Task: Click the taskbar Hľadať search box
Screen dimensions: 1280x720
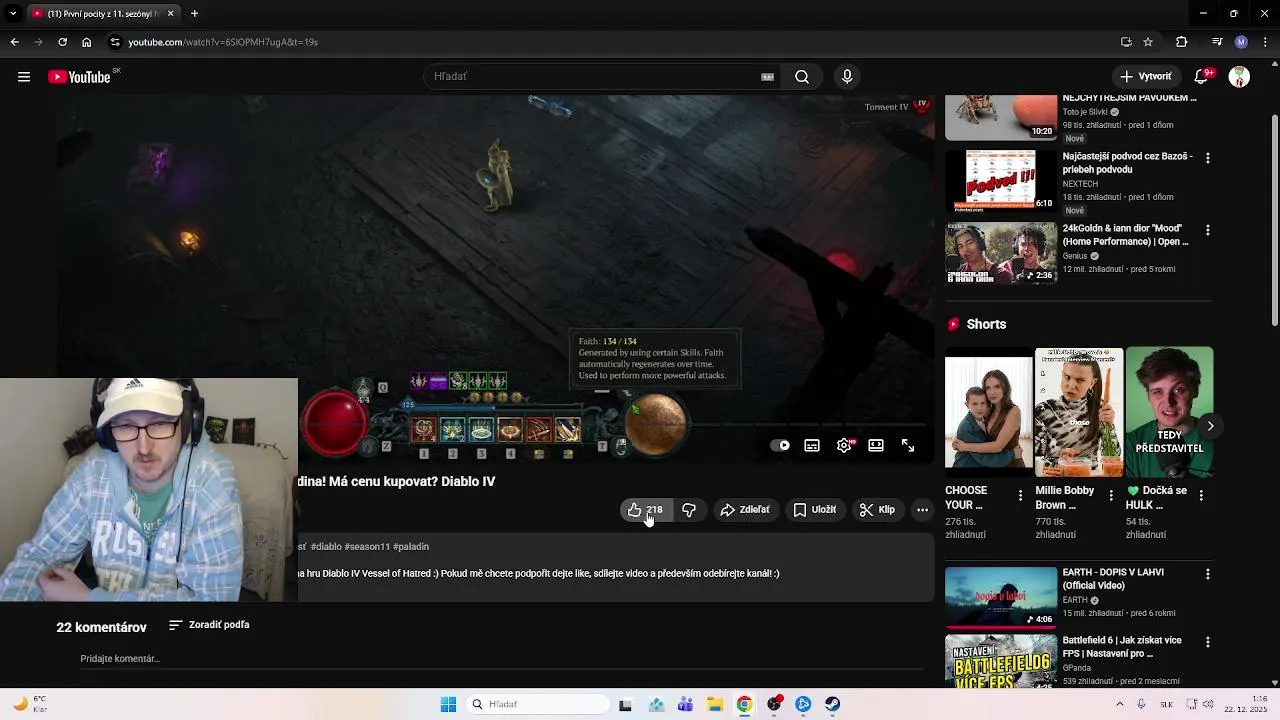Action: pos(539,704)
